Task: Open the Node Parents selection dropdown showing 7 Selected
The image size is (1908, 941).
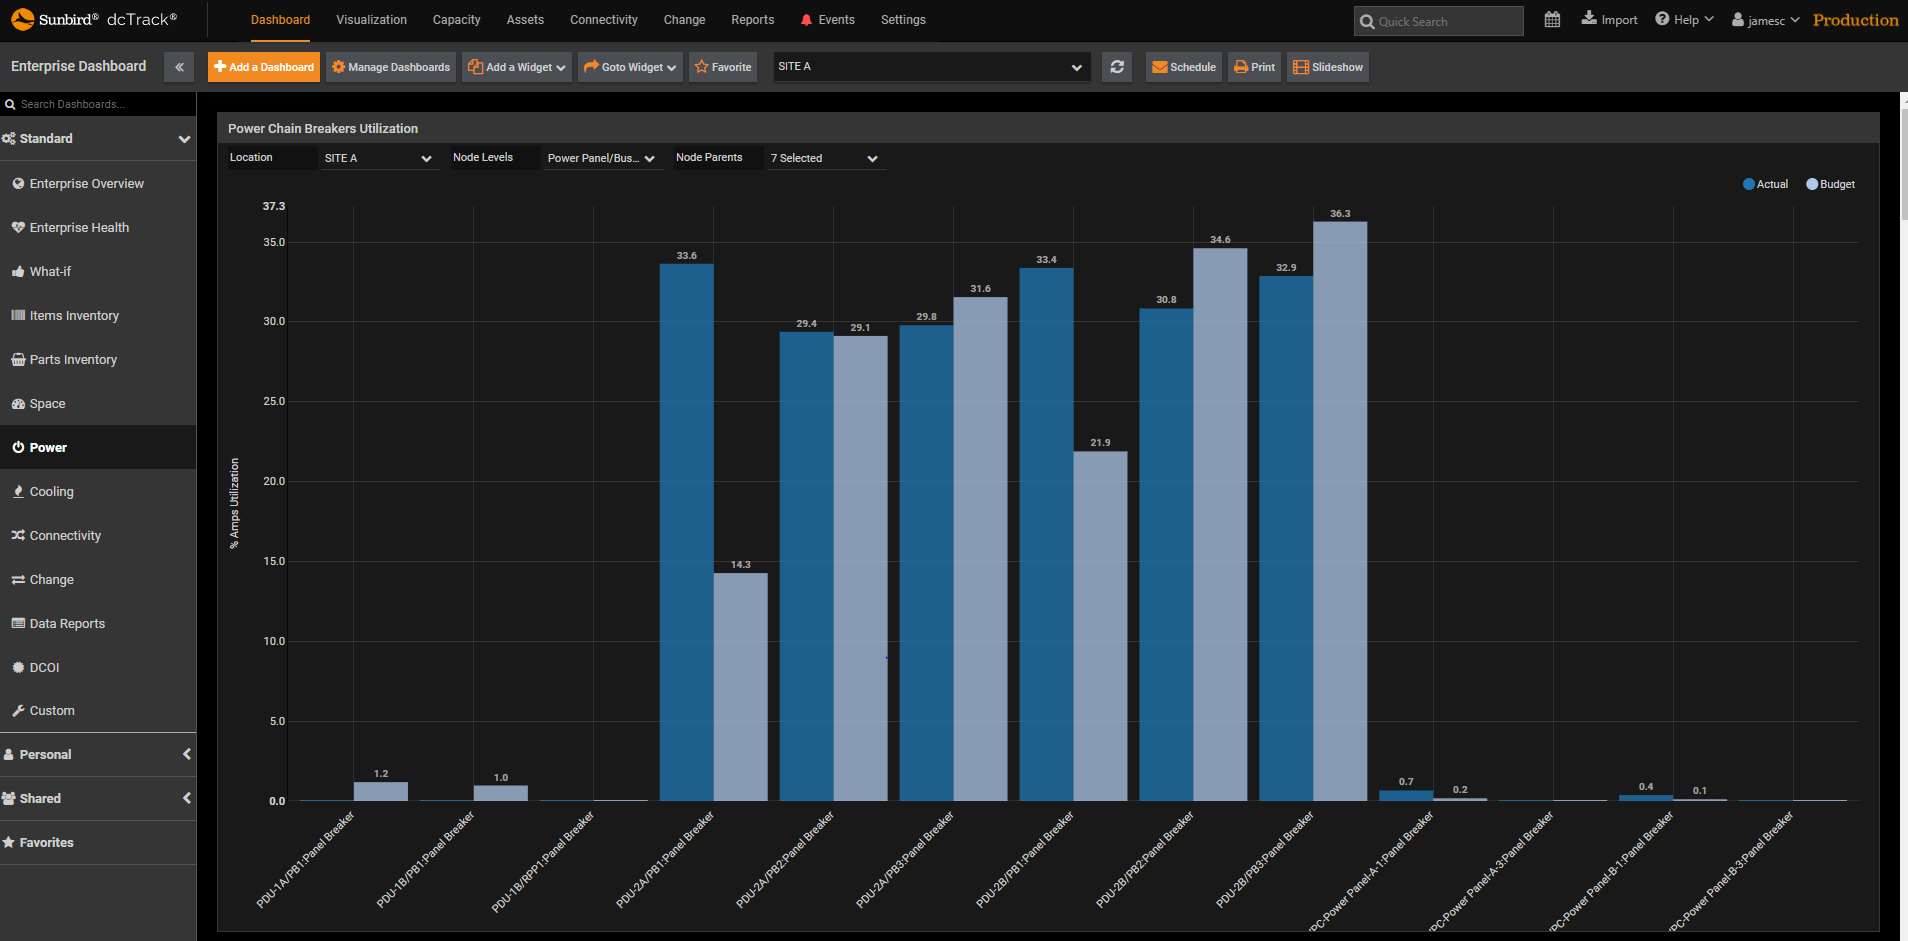Action: (x=824, y=158)
